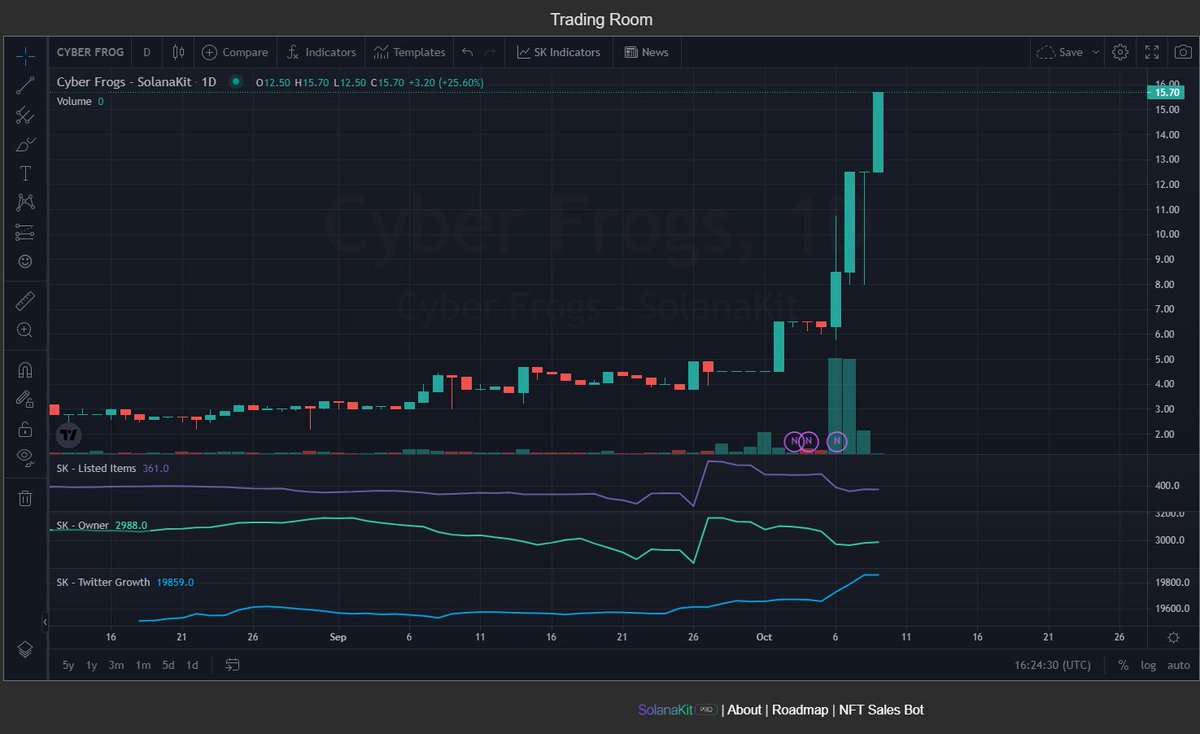Open the Roadmap link
Screen dimensions: 1200x734
[800, 710]
